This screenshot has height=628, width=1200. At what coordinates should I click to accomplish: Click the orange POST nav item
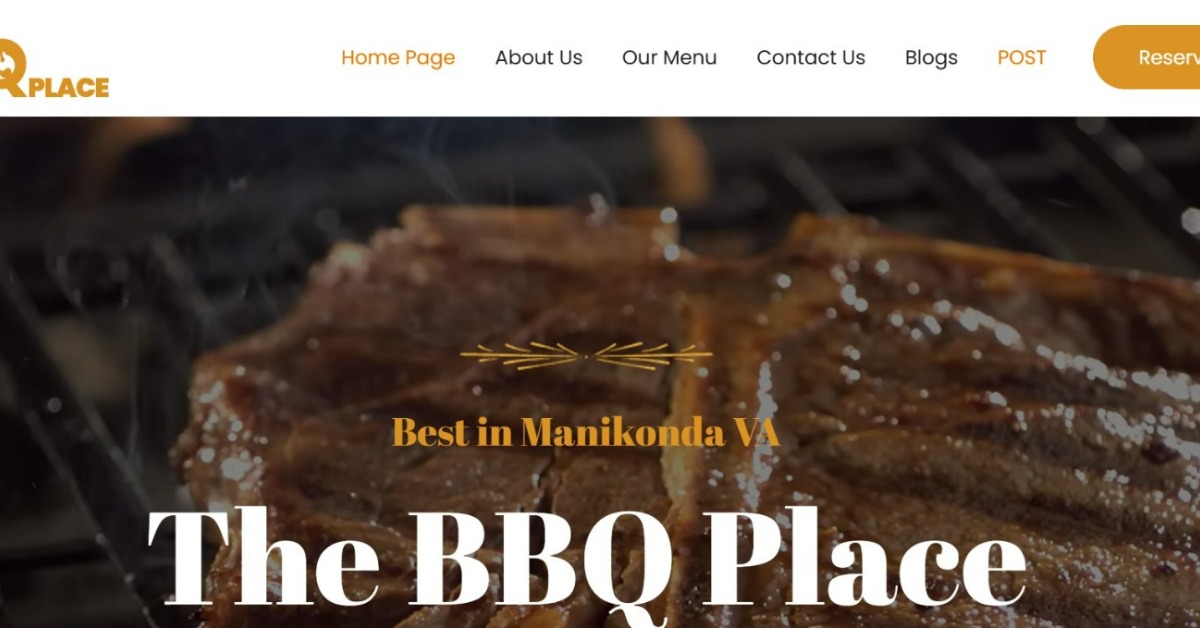pos(1022,58)
